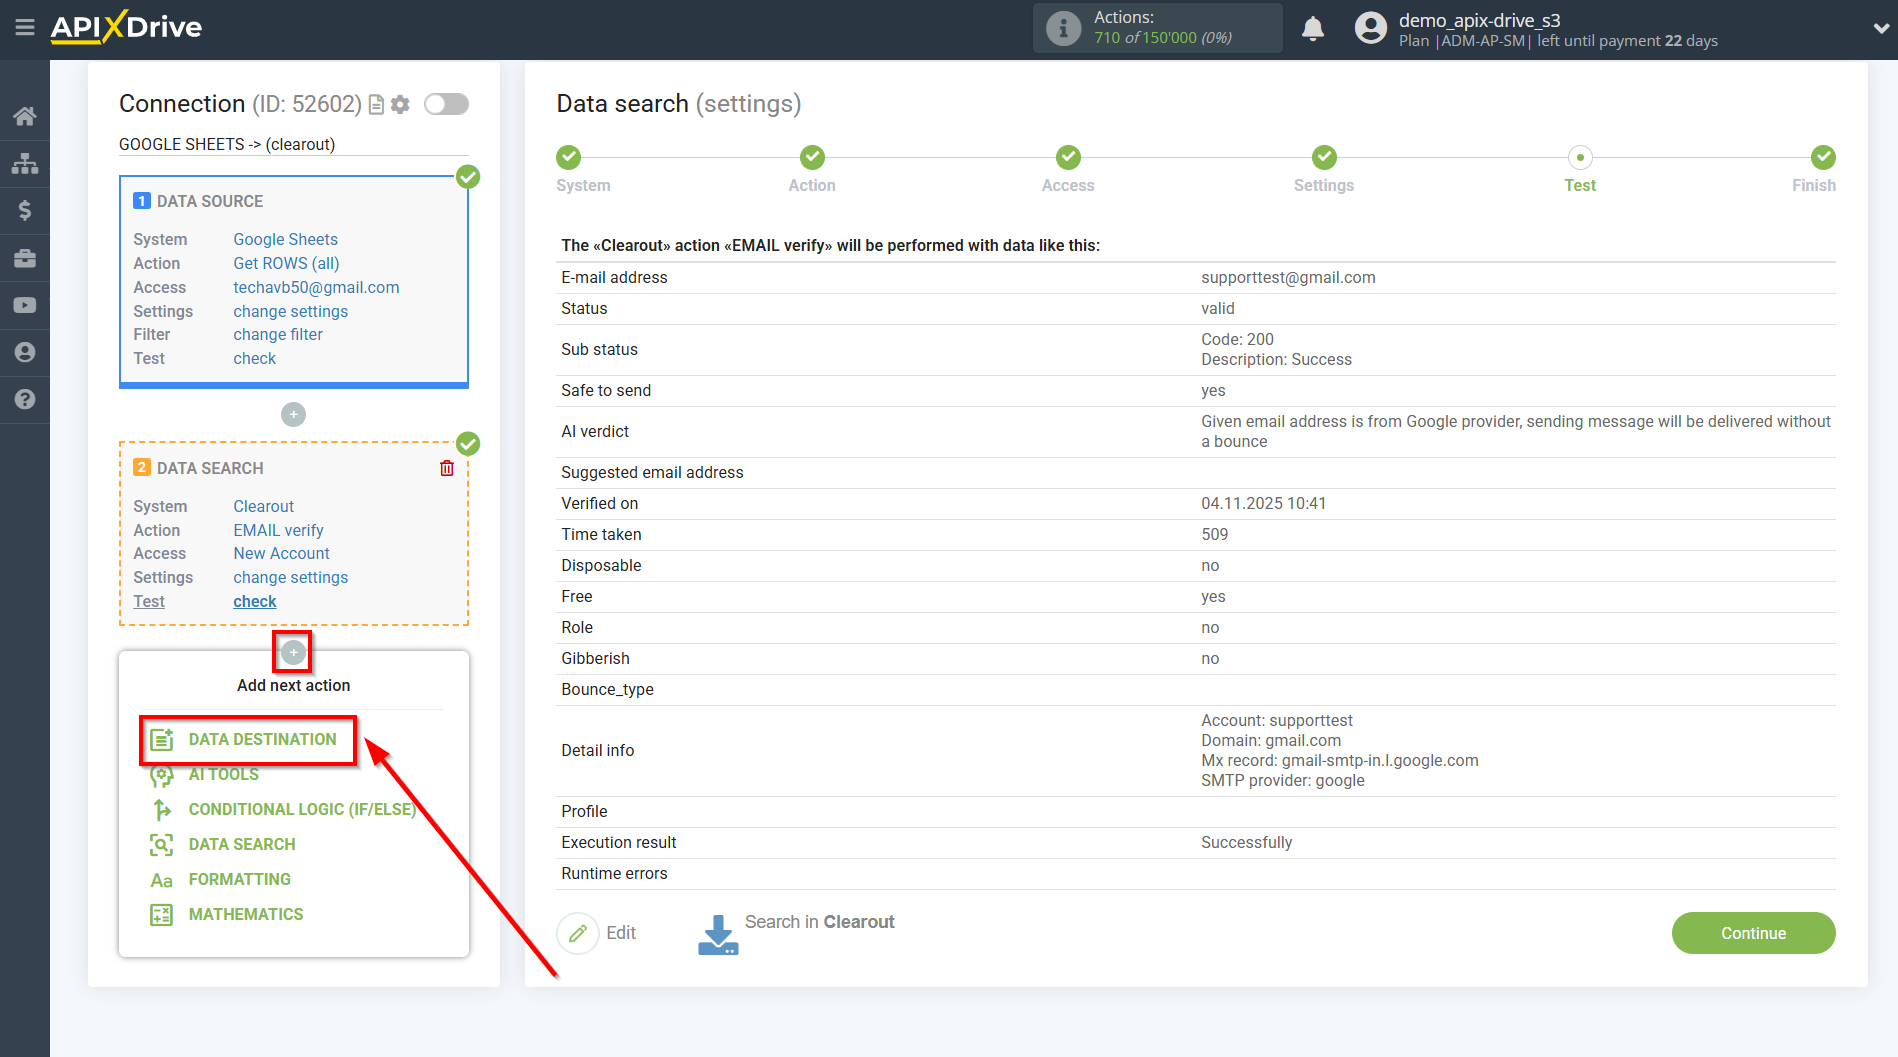The image size is (1898, 1057).
Task: Select DATA DESTINATION from the action list
Action: pyautogui.click(x=262, y=739)
